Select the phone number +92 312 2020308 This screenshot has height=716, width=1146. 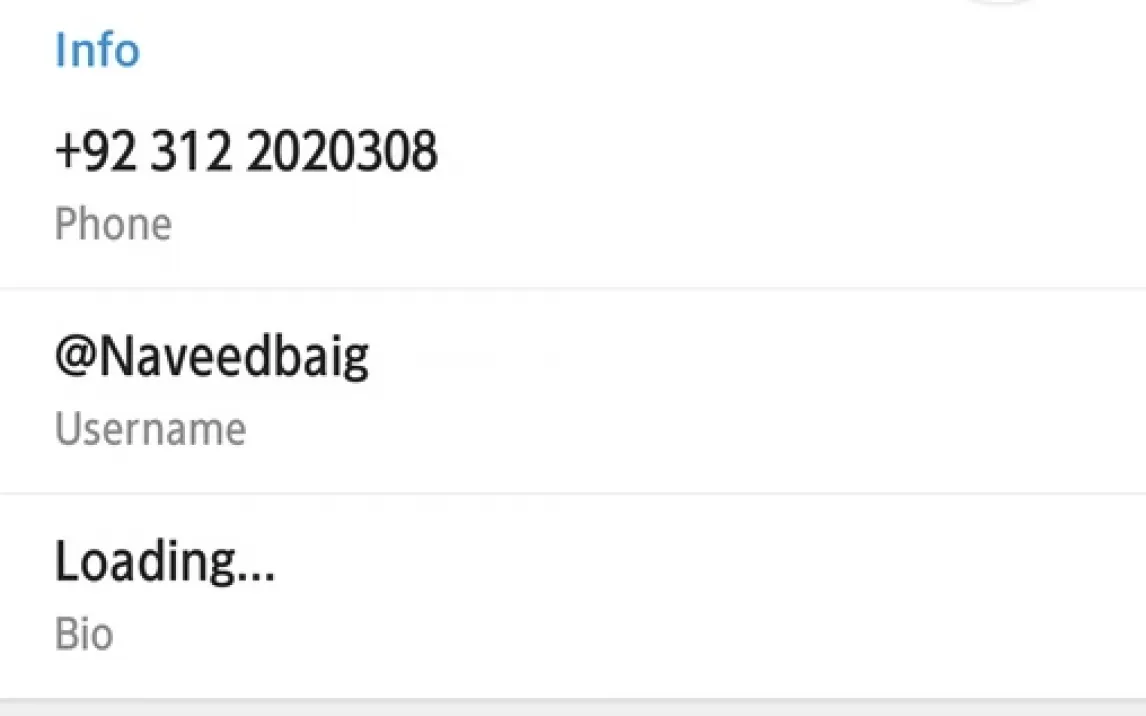246,151
